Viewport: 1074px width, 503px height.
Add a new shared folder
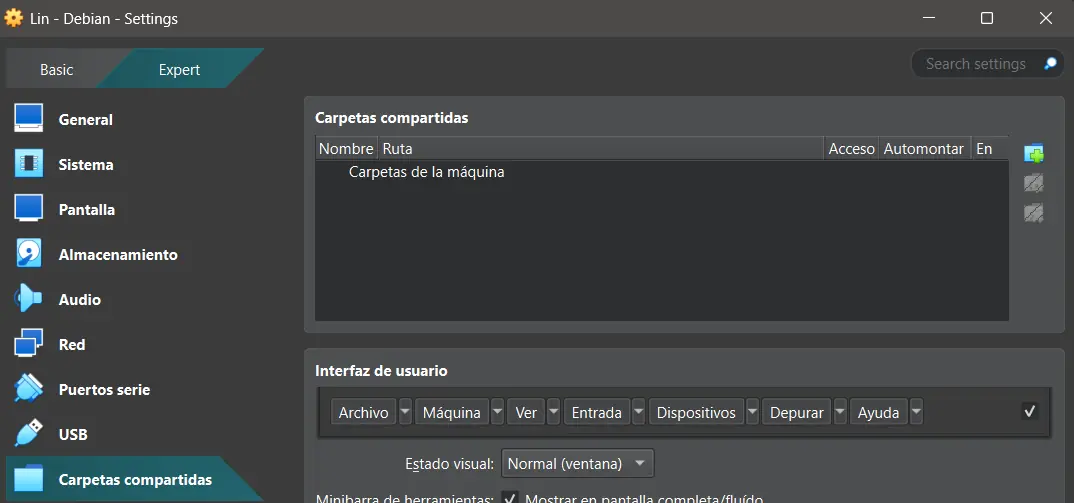(1034, 154)
